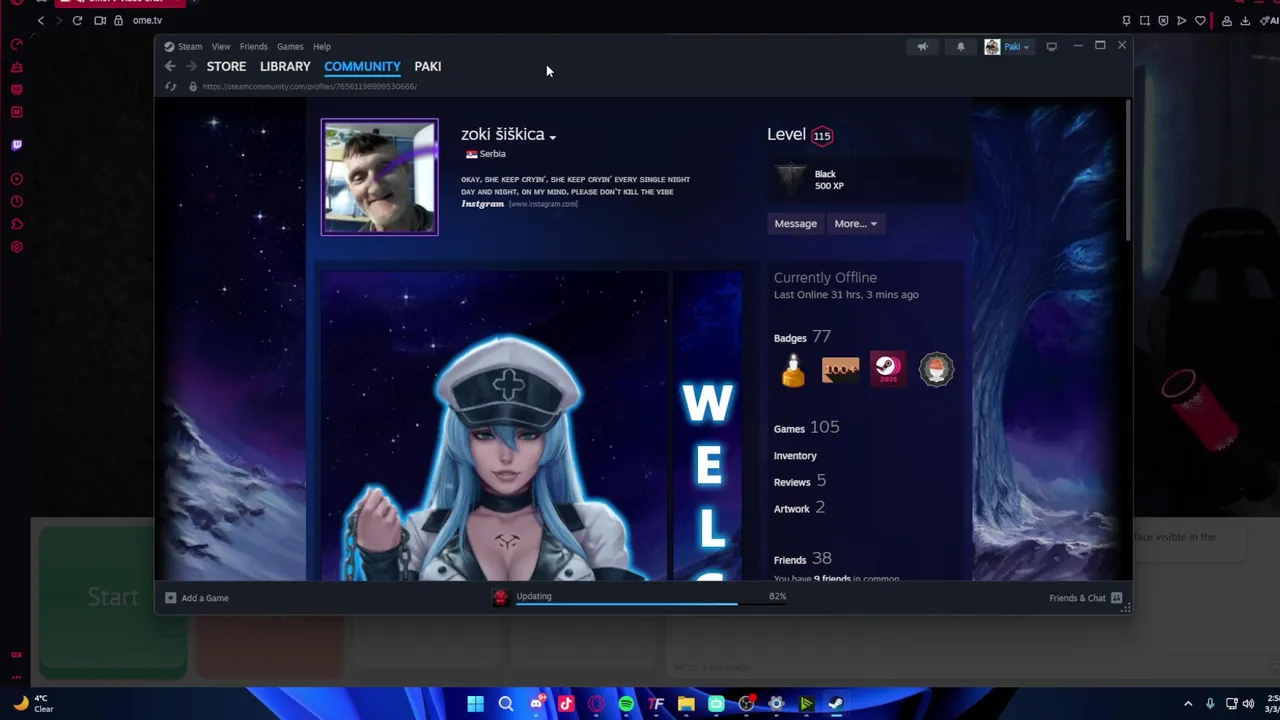Click the browser pinboard pin icon
Image resolution: width=1280 pixels, height=720 pixels.
coord(1126,20)
